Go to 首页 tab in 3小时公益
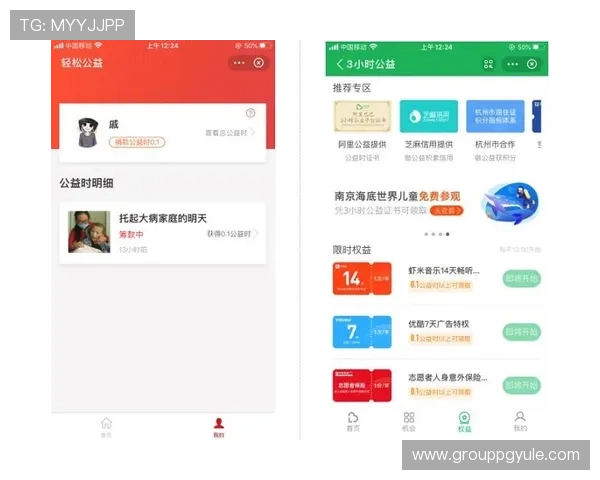The image size is (600, 480). pos(353,422)
